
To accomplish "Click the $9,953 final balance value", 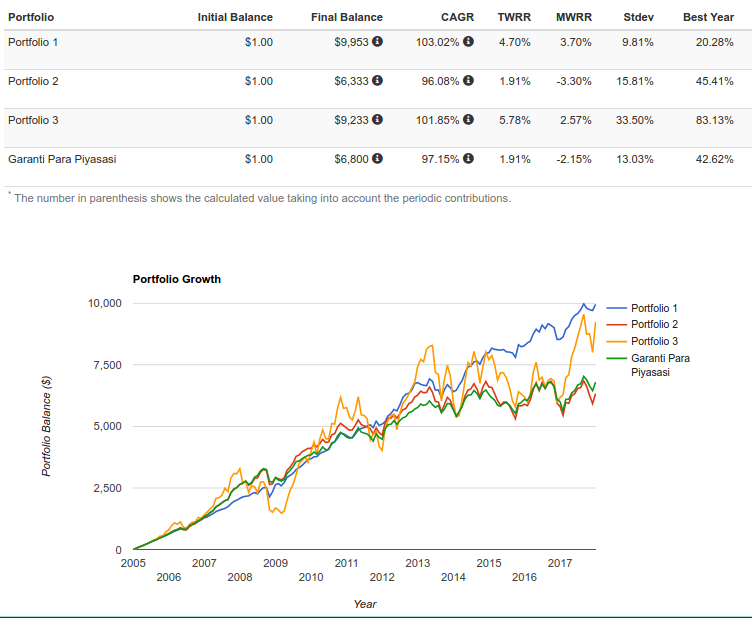I will pyautogui.click(x=352, y=42).
